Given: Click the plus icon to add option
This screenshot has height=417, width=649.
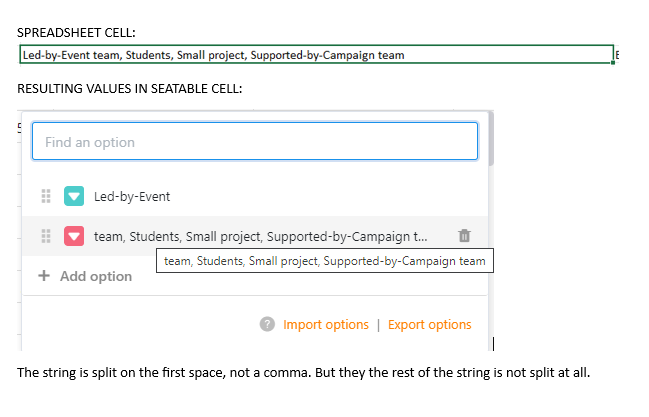Looking at the screenshot, I should (x=44, y=276).
